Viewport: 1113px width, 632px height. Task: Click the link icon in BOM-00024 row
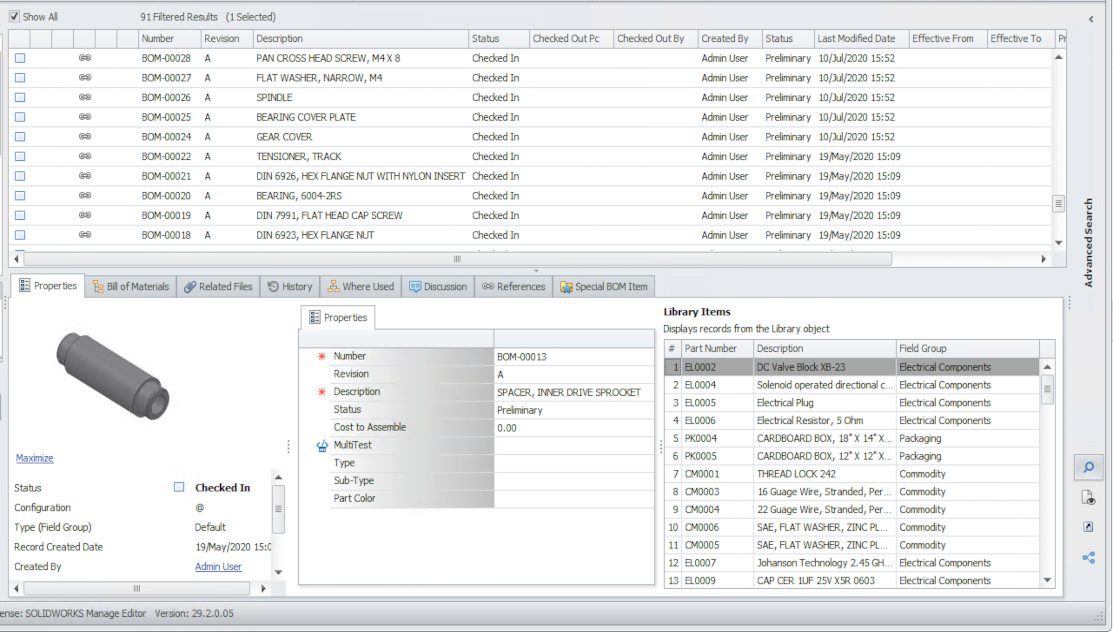pyautogui.click(x=84, y=136)
